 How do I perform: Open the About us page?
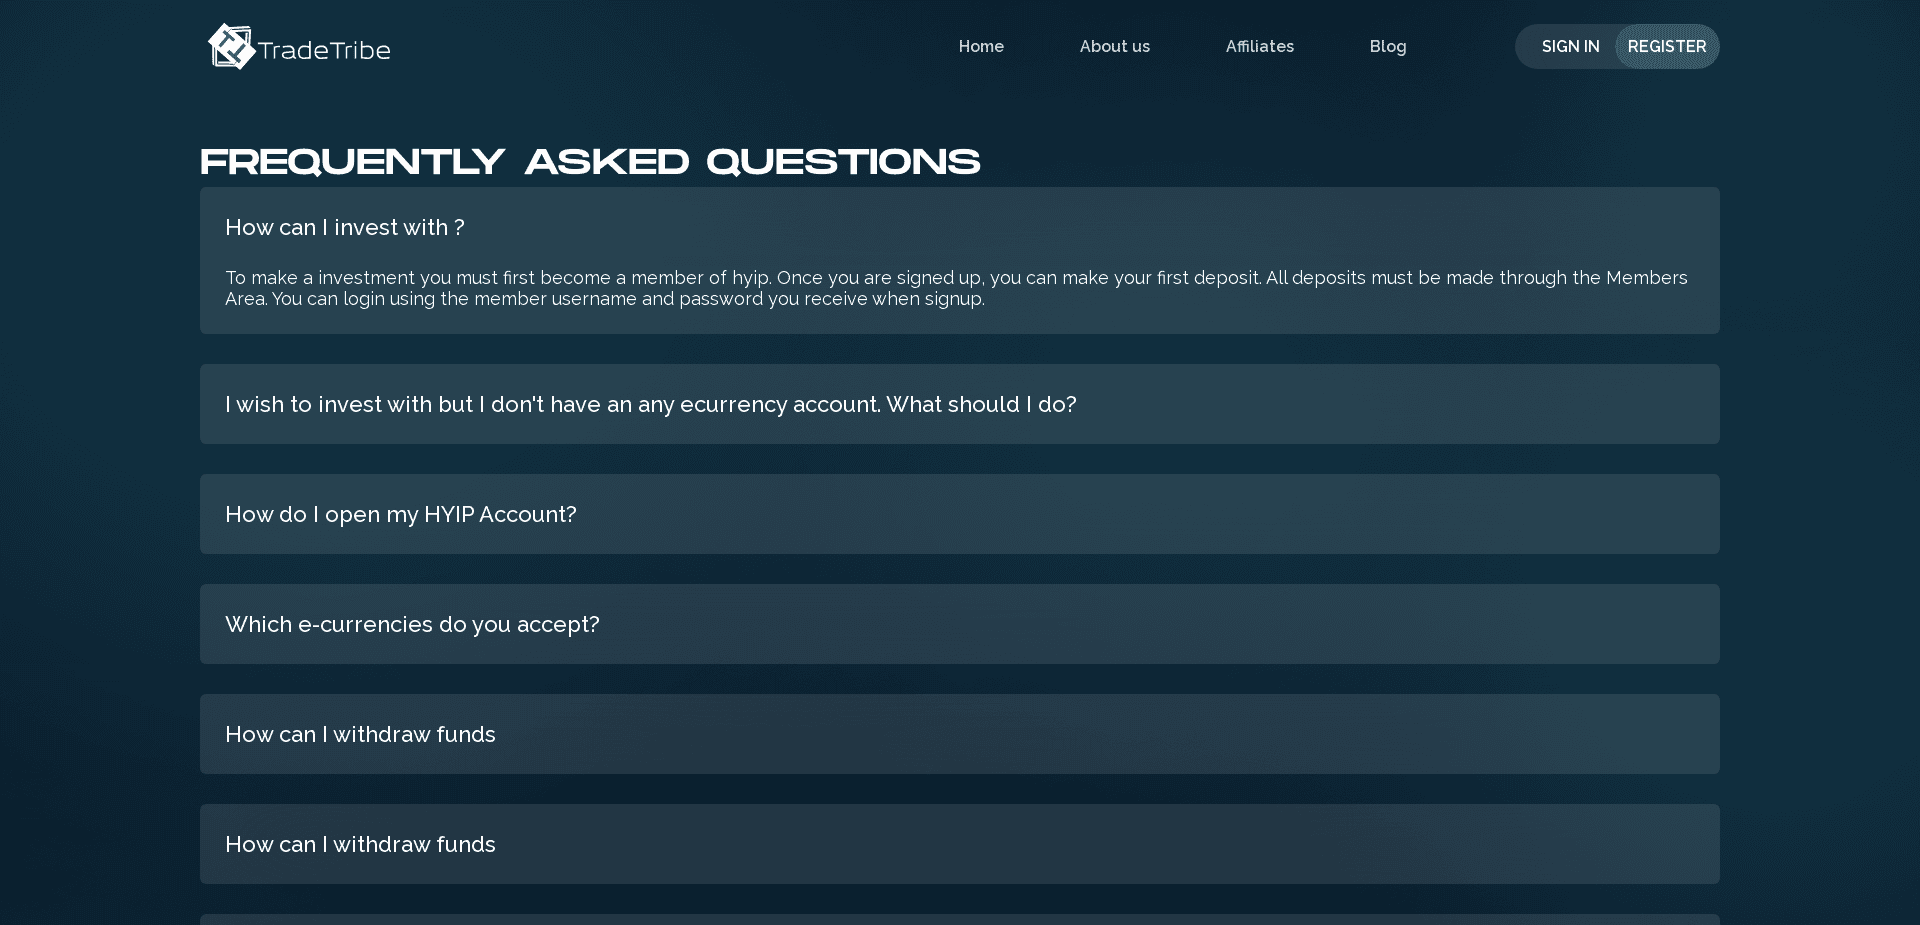click(1114, 46)
